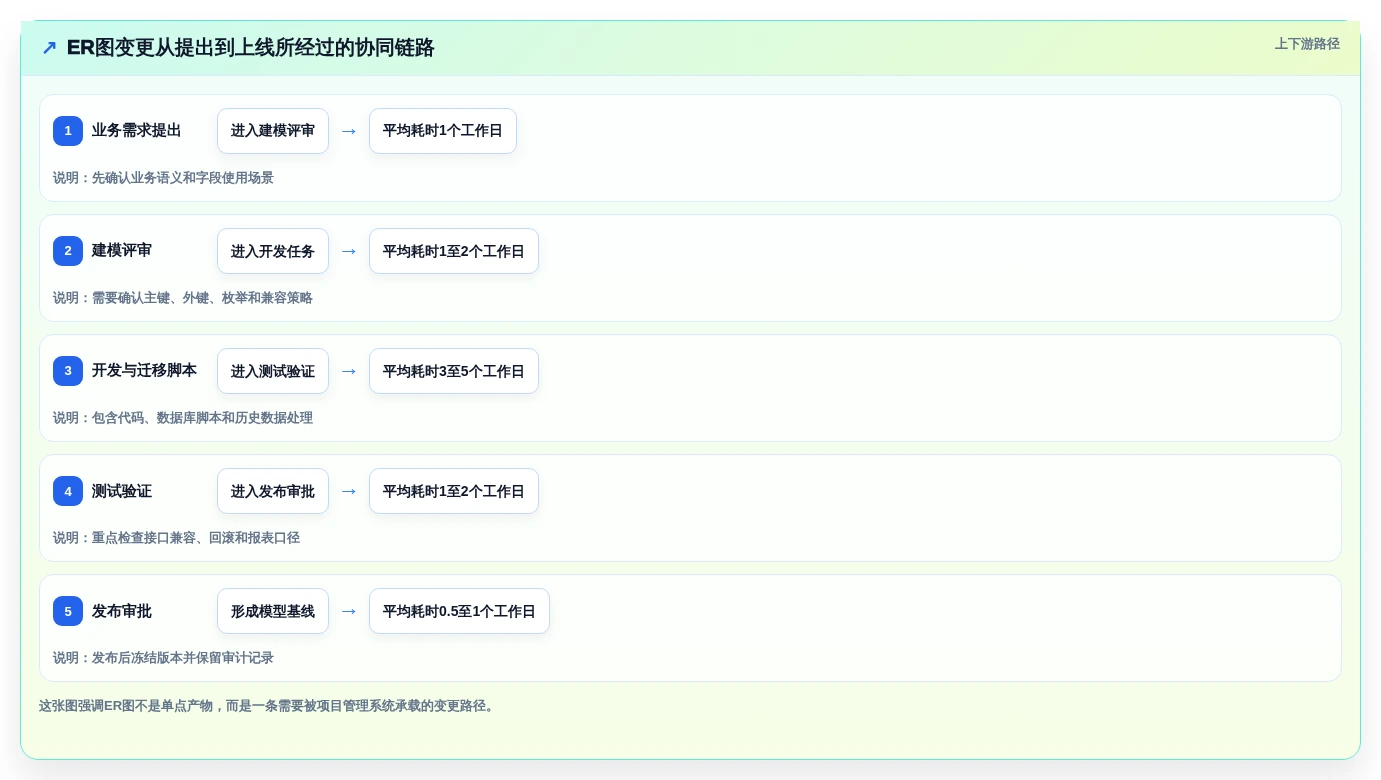Click the arrow after 进入开发任务

coord(349,251)
